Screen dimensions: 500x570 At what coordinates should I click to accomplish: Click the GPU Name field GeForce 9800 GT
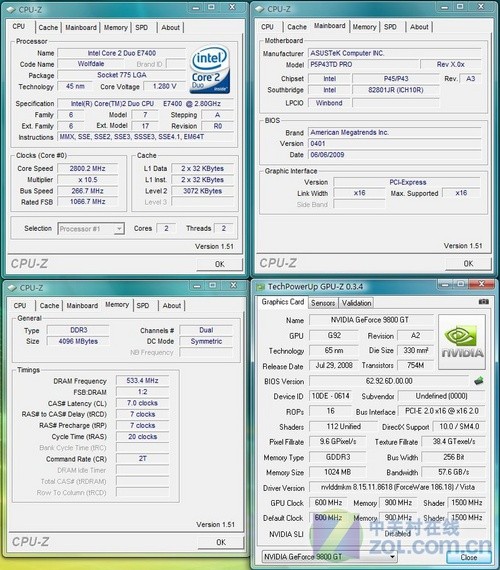(x=371, y=320)
